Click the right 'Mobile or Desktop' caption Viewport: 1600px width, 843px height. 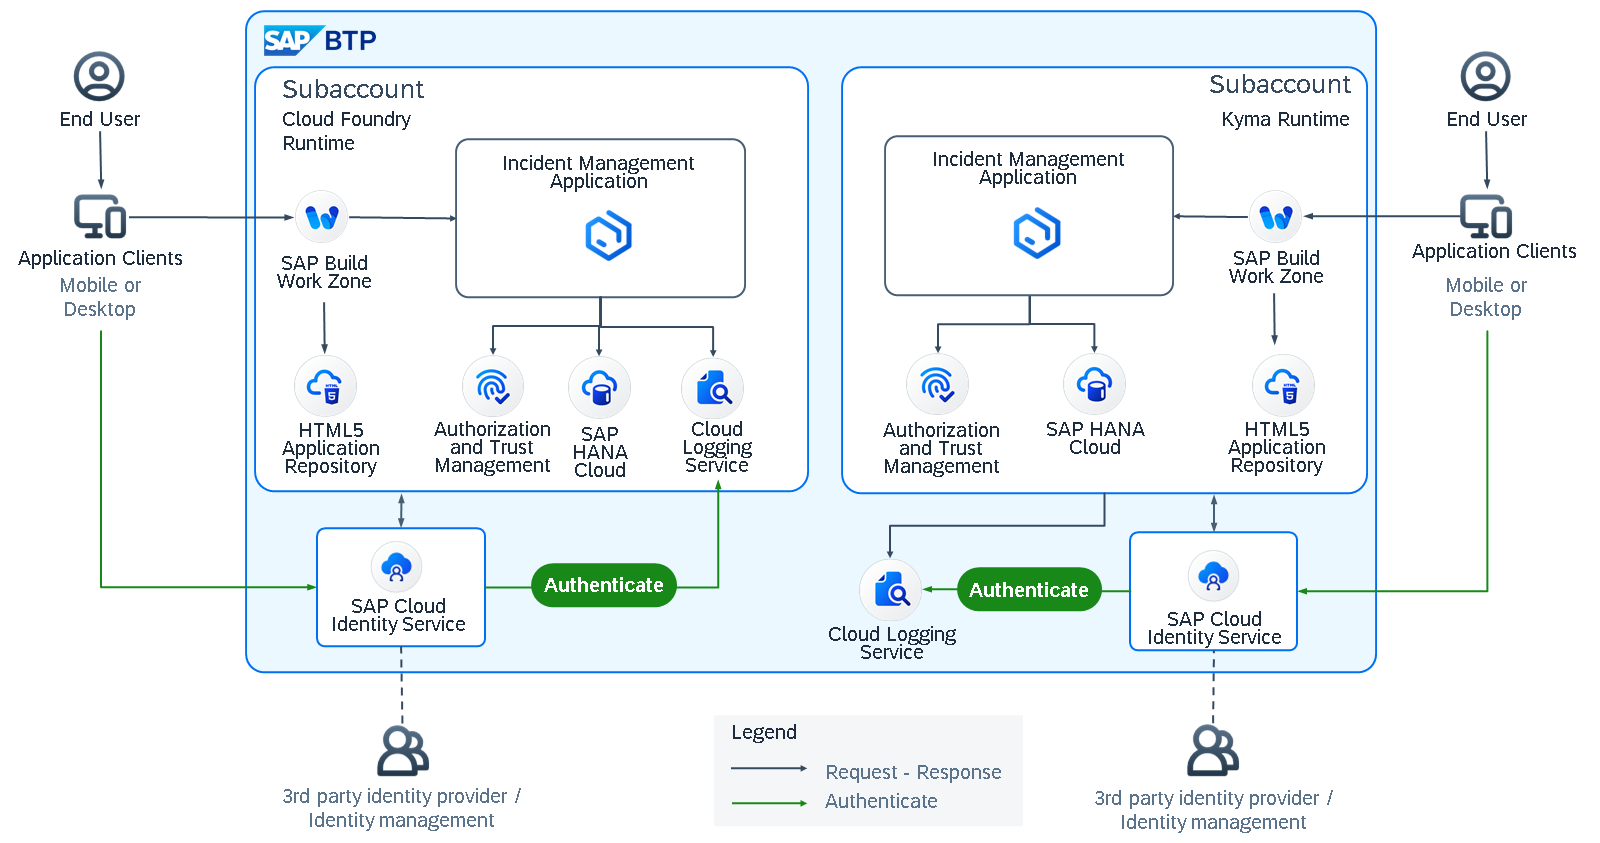click(x=1486, y=297)
